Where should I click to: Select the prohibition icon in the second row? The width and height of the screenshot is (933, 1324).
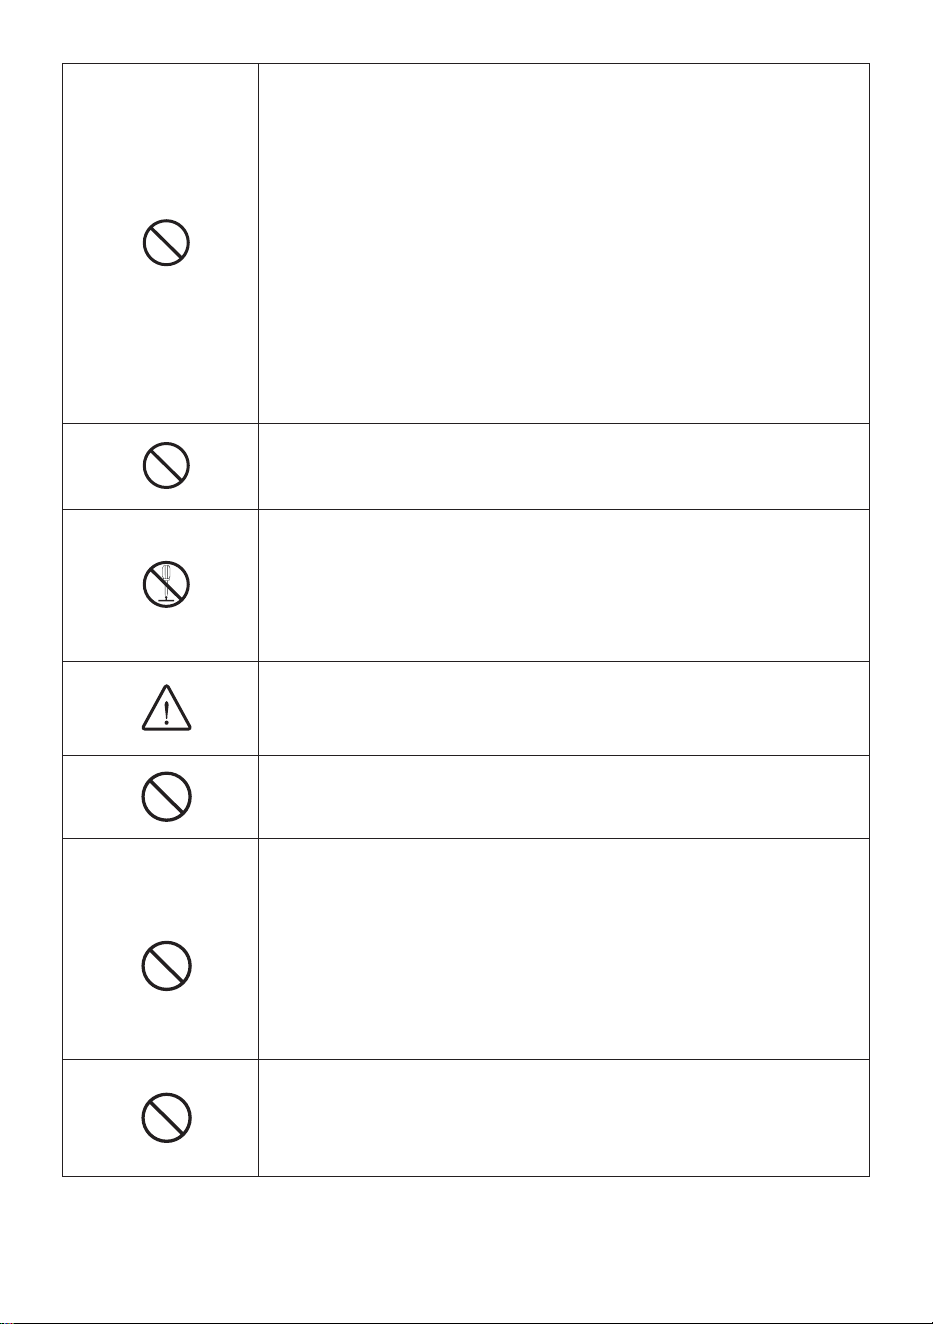[x=166, y=466]
